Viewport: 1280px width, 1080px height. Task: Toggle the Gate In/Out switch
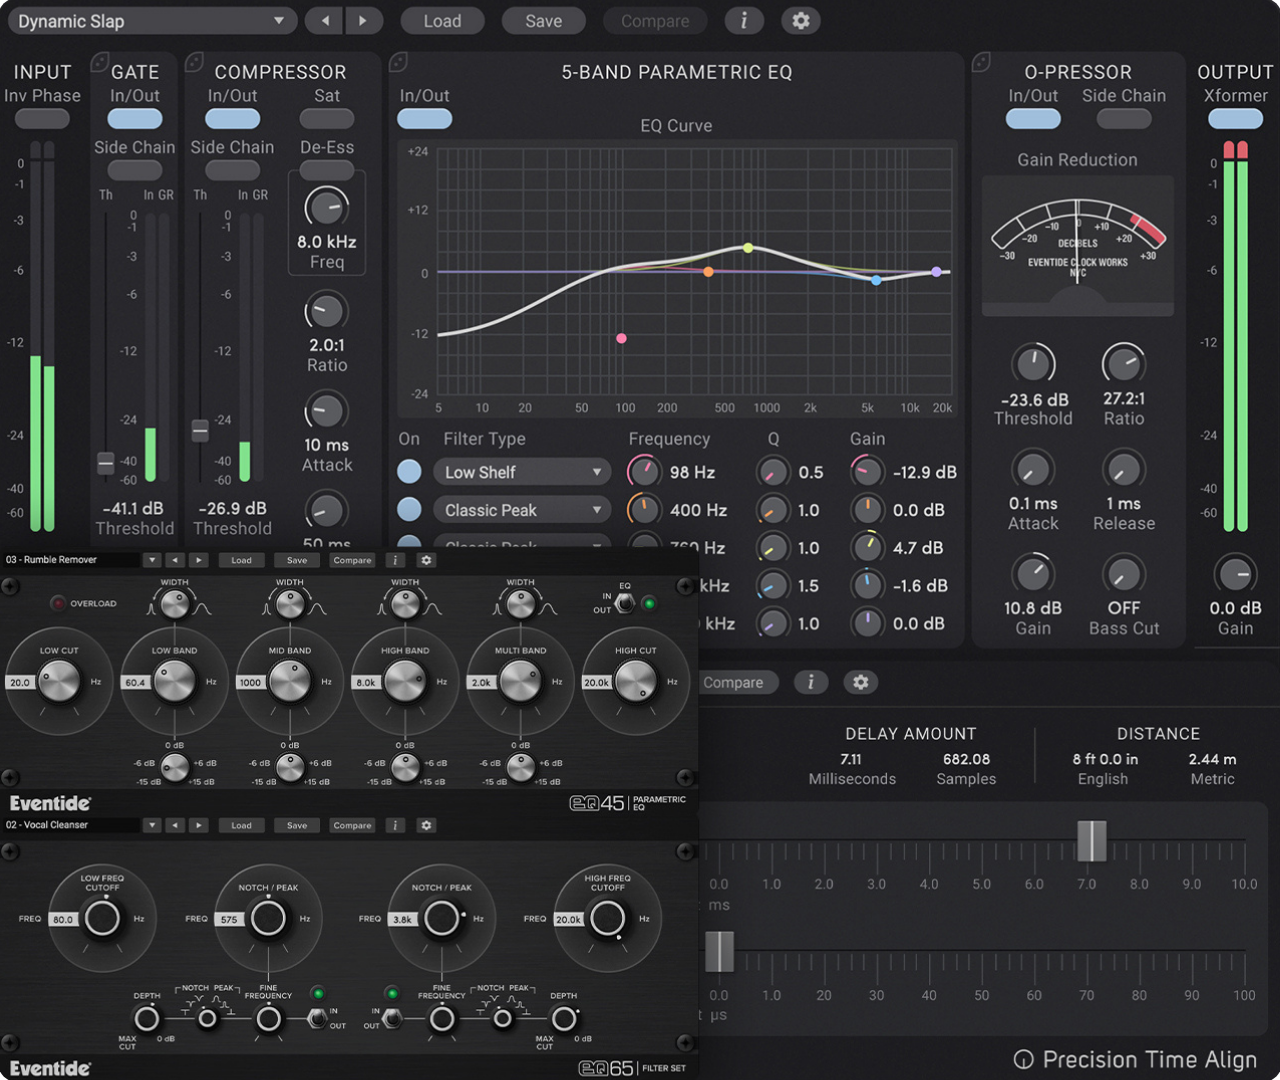(135, 119)
